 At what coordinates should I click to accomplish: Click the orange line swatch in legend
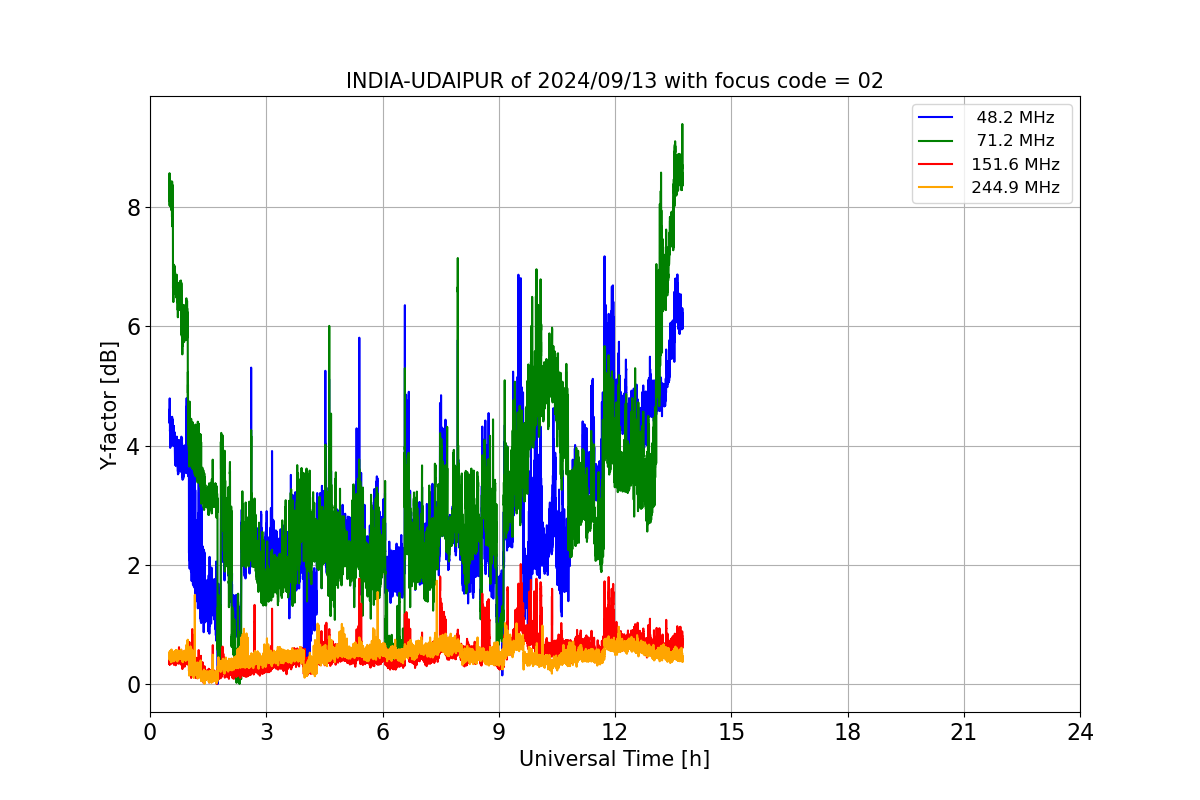click(x=936, y=187)
